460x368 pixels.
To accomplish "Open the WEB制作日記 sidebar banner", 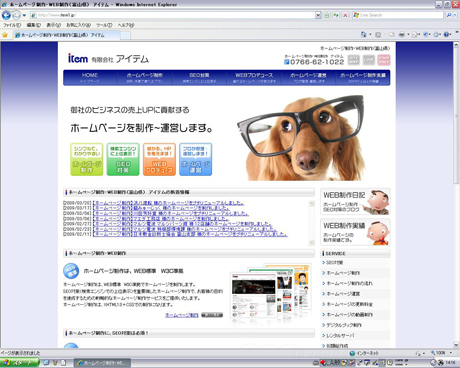I will [x=355, y=201].
